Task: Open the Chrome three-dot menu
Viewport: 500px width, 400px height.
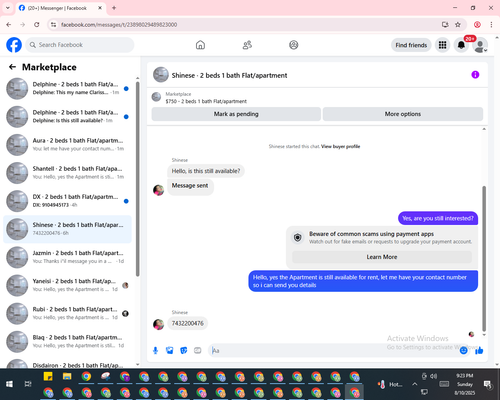Action: click(491, 25)
